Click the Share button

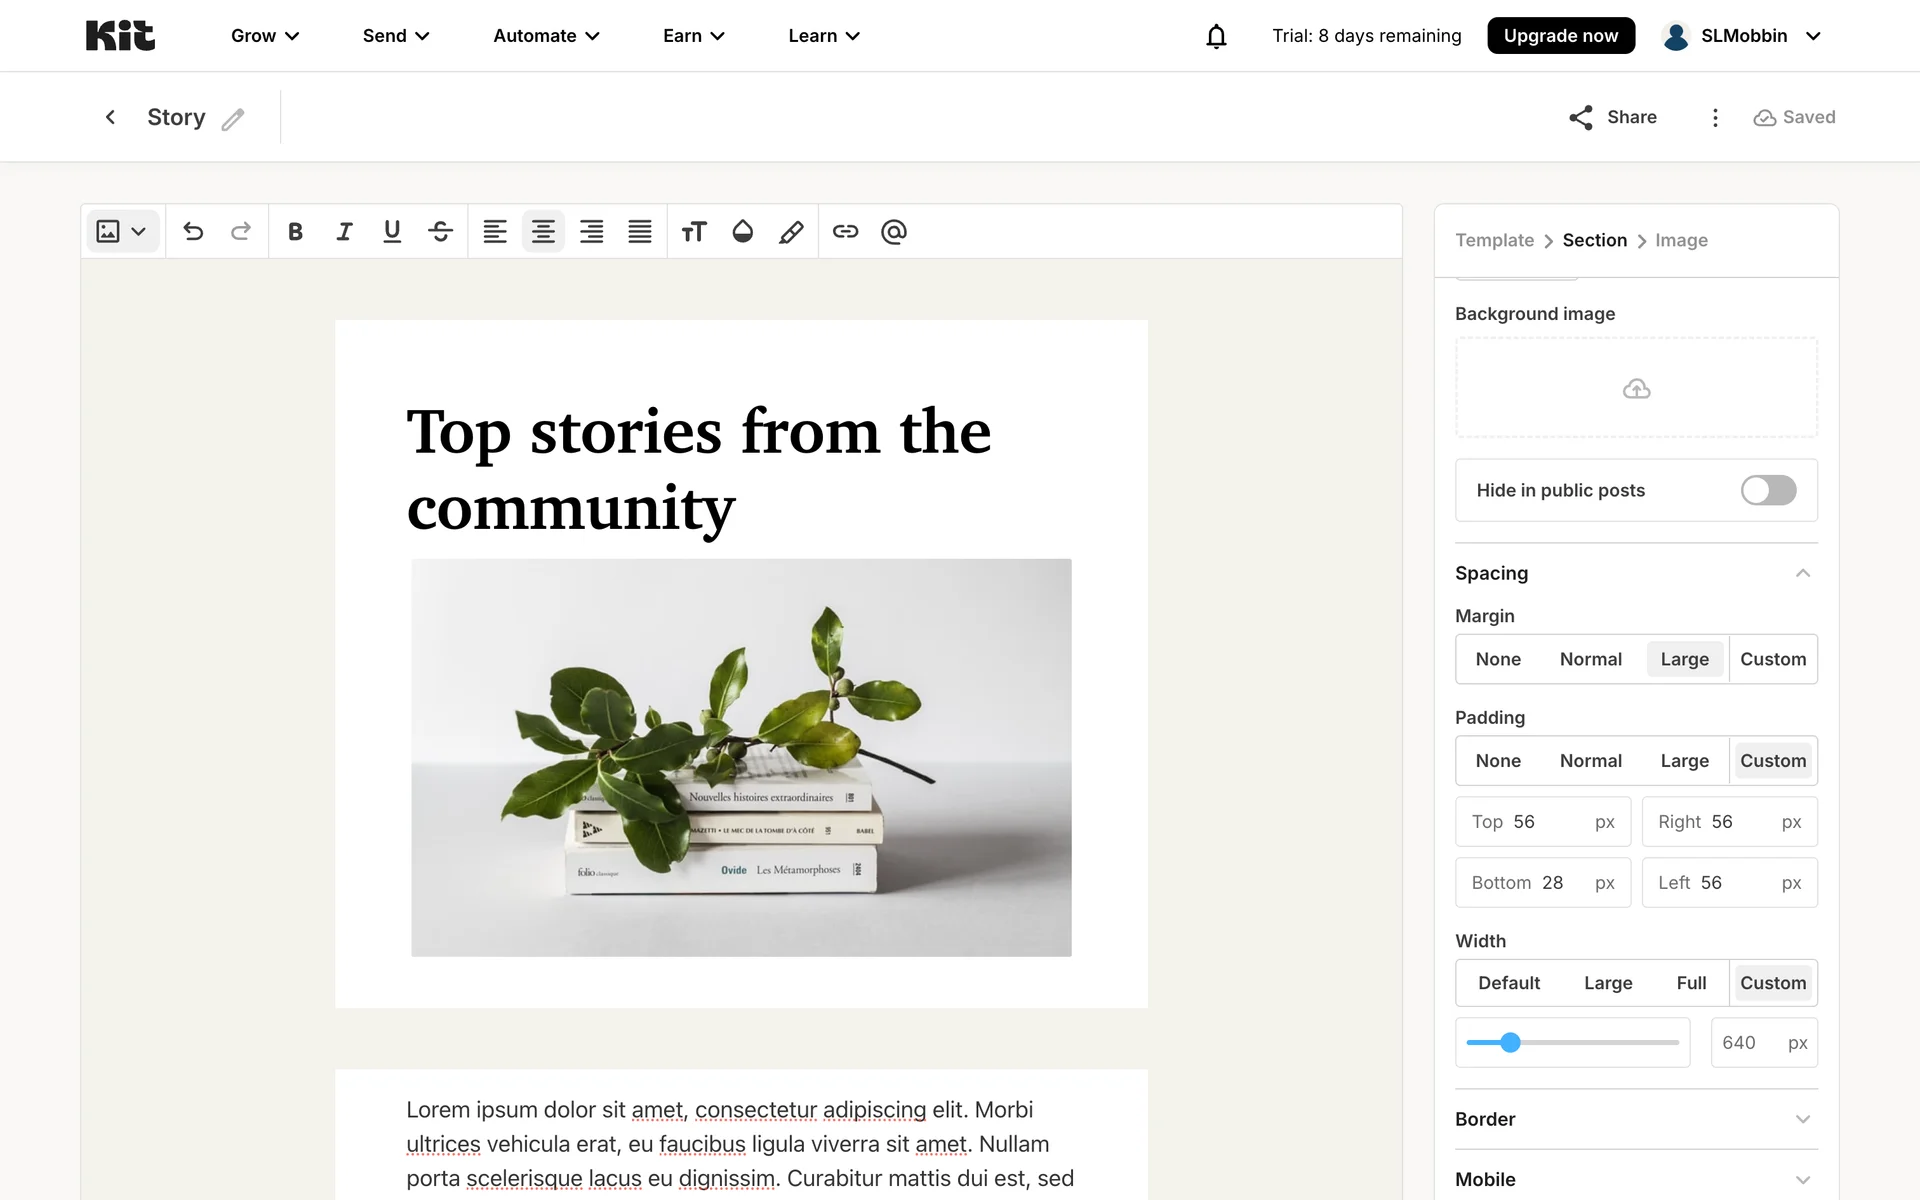tap(1612, 117)
